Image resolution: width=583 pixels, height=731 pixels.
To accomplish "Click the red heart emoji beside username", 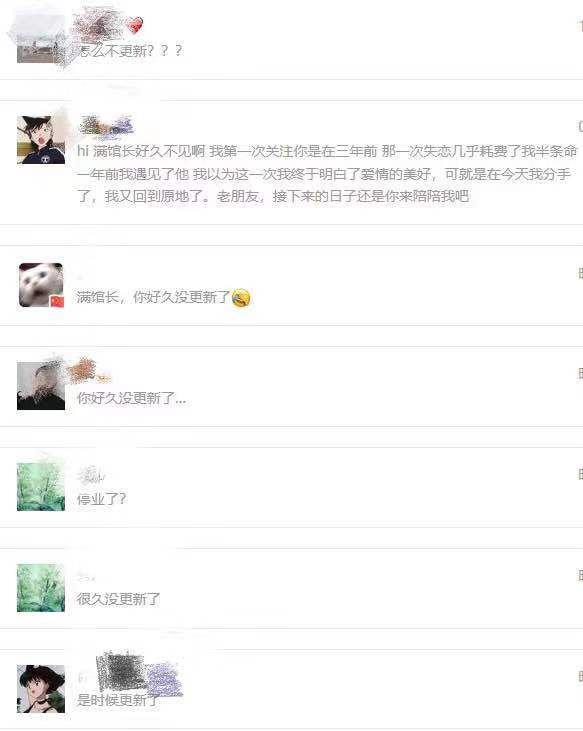I will (x=135, y=26).
